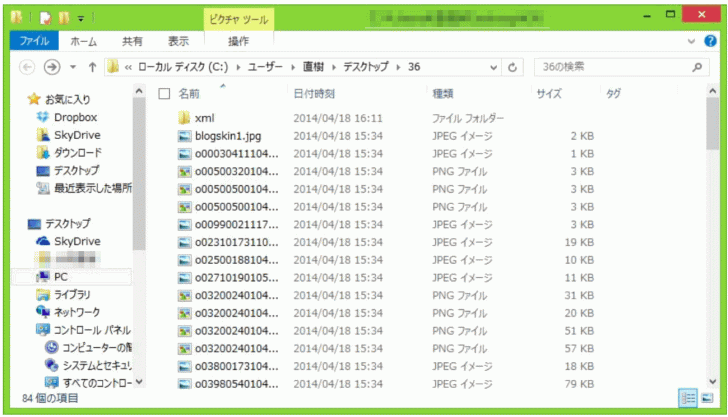Open the xml folder
728x417 pixels.
pos(203,118)
